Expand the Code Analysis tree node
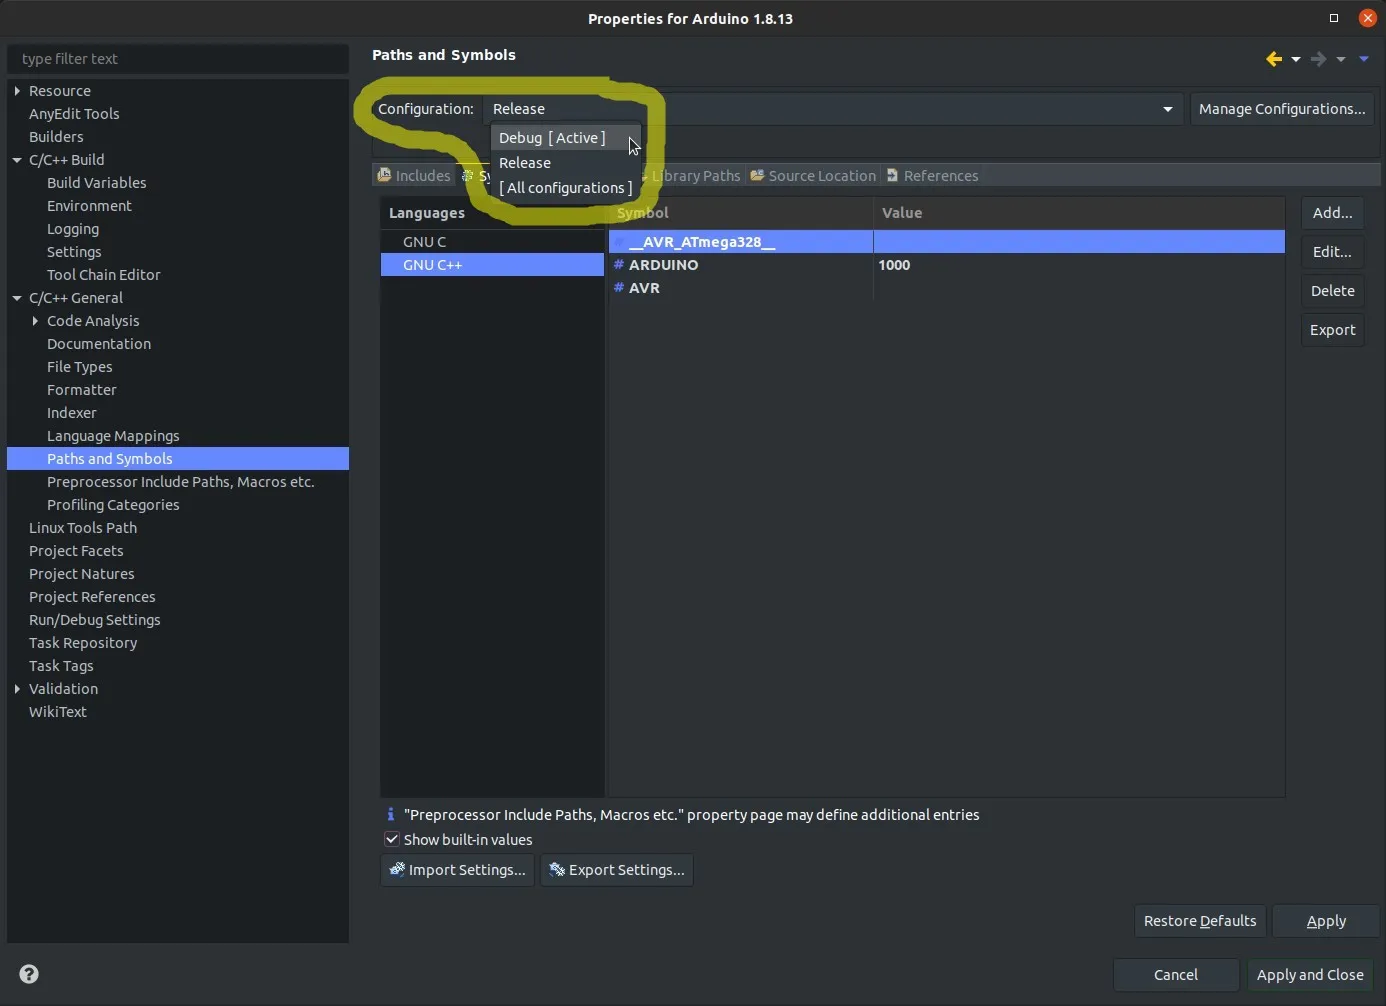The image size is (1386, 1006). pyautogui.click(x=35, y=321)
